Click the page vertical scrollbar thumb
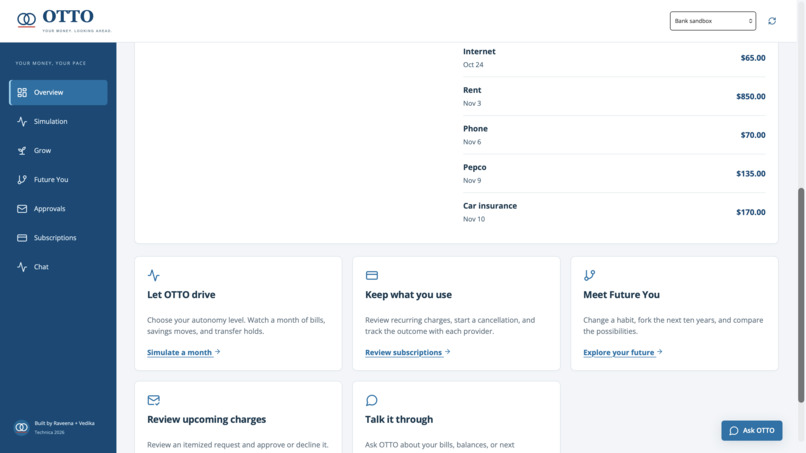Screen dimensions: 806x453 801,295
